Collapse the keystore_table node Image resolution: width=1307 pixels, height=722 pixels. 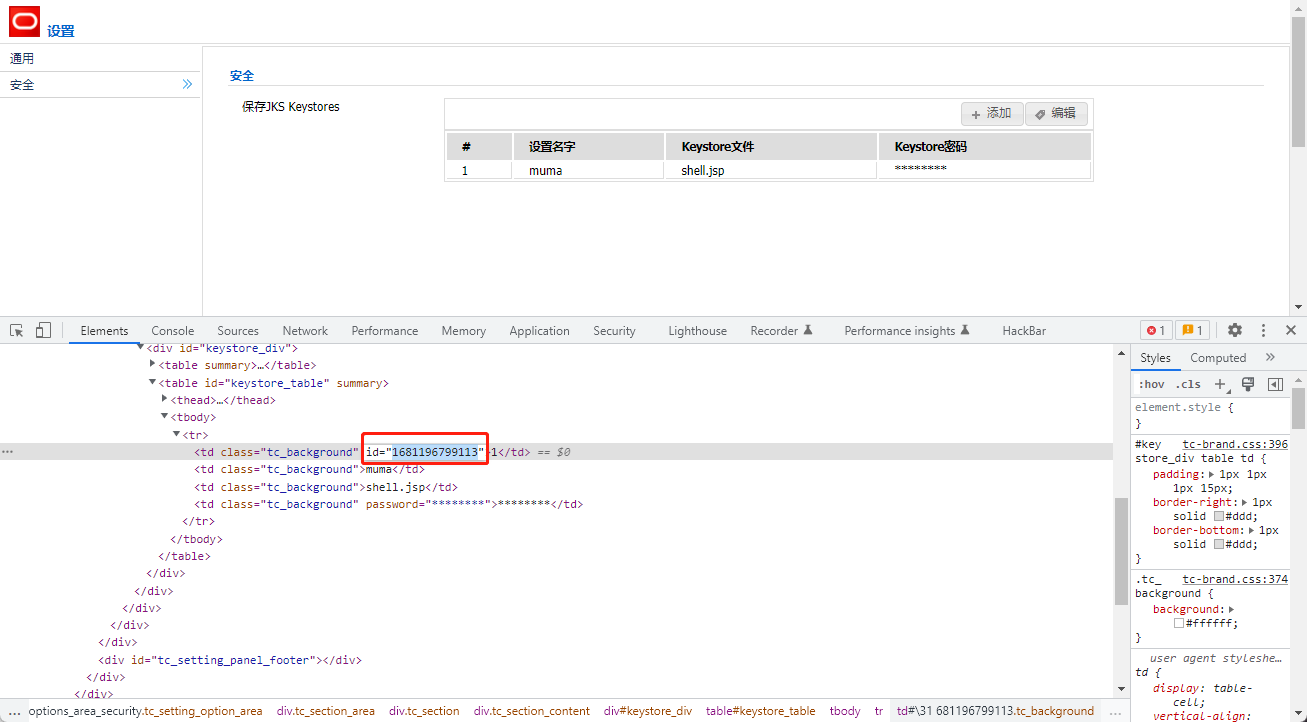click(x=153, y=383)
